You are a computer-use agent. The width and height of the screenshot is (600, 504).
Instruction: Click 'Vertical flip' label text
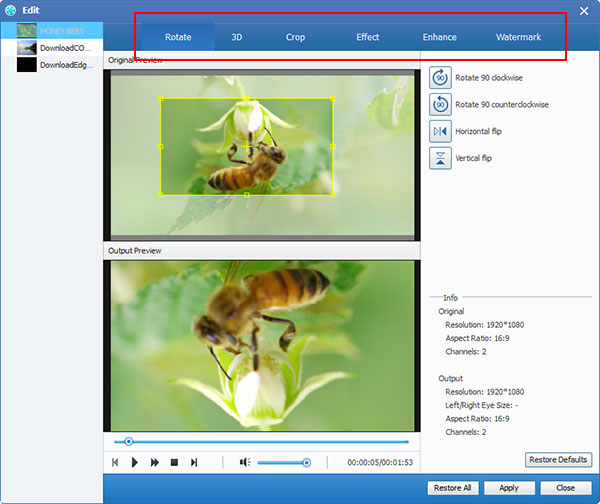(473, 158)
